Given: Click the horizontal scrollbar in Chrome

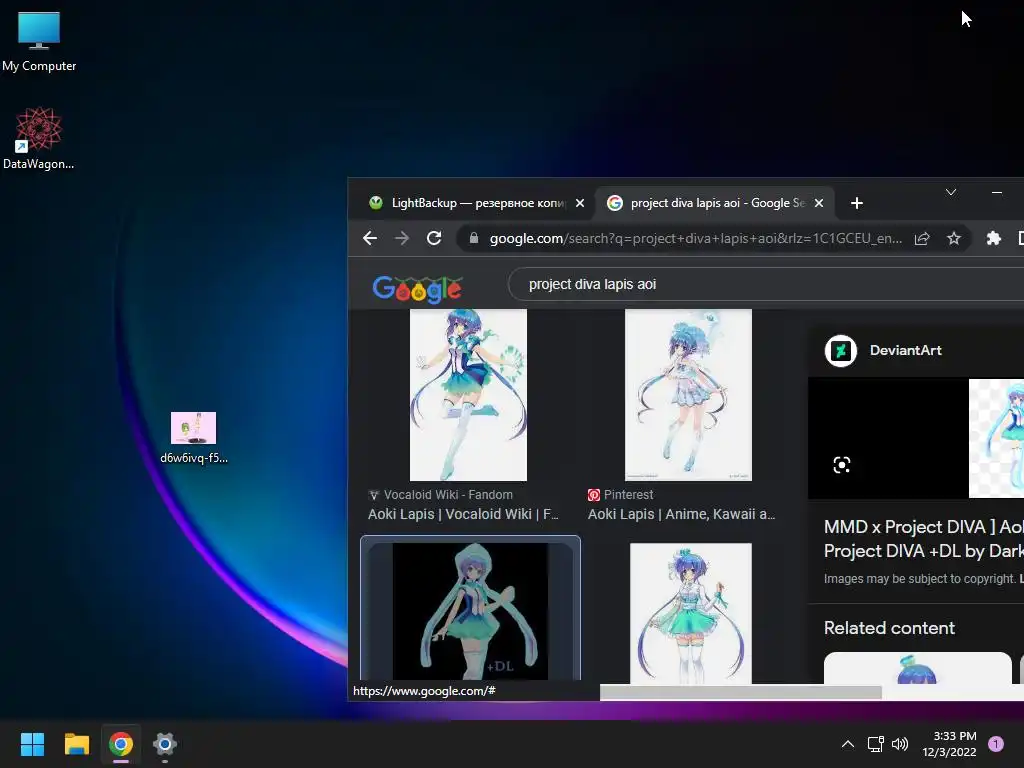Looking at the screenshot, I should point(741,692).
